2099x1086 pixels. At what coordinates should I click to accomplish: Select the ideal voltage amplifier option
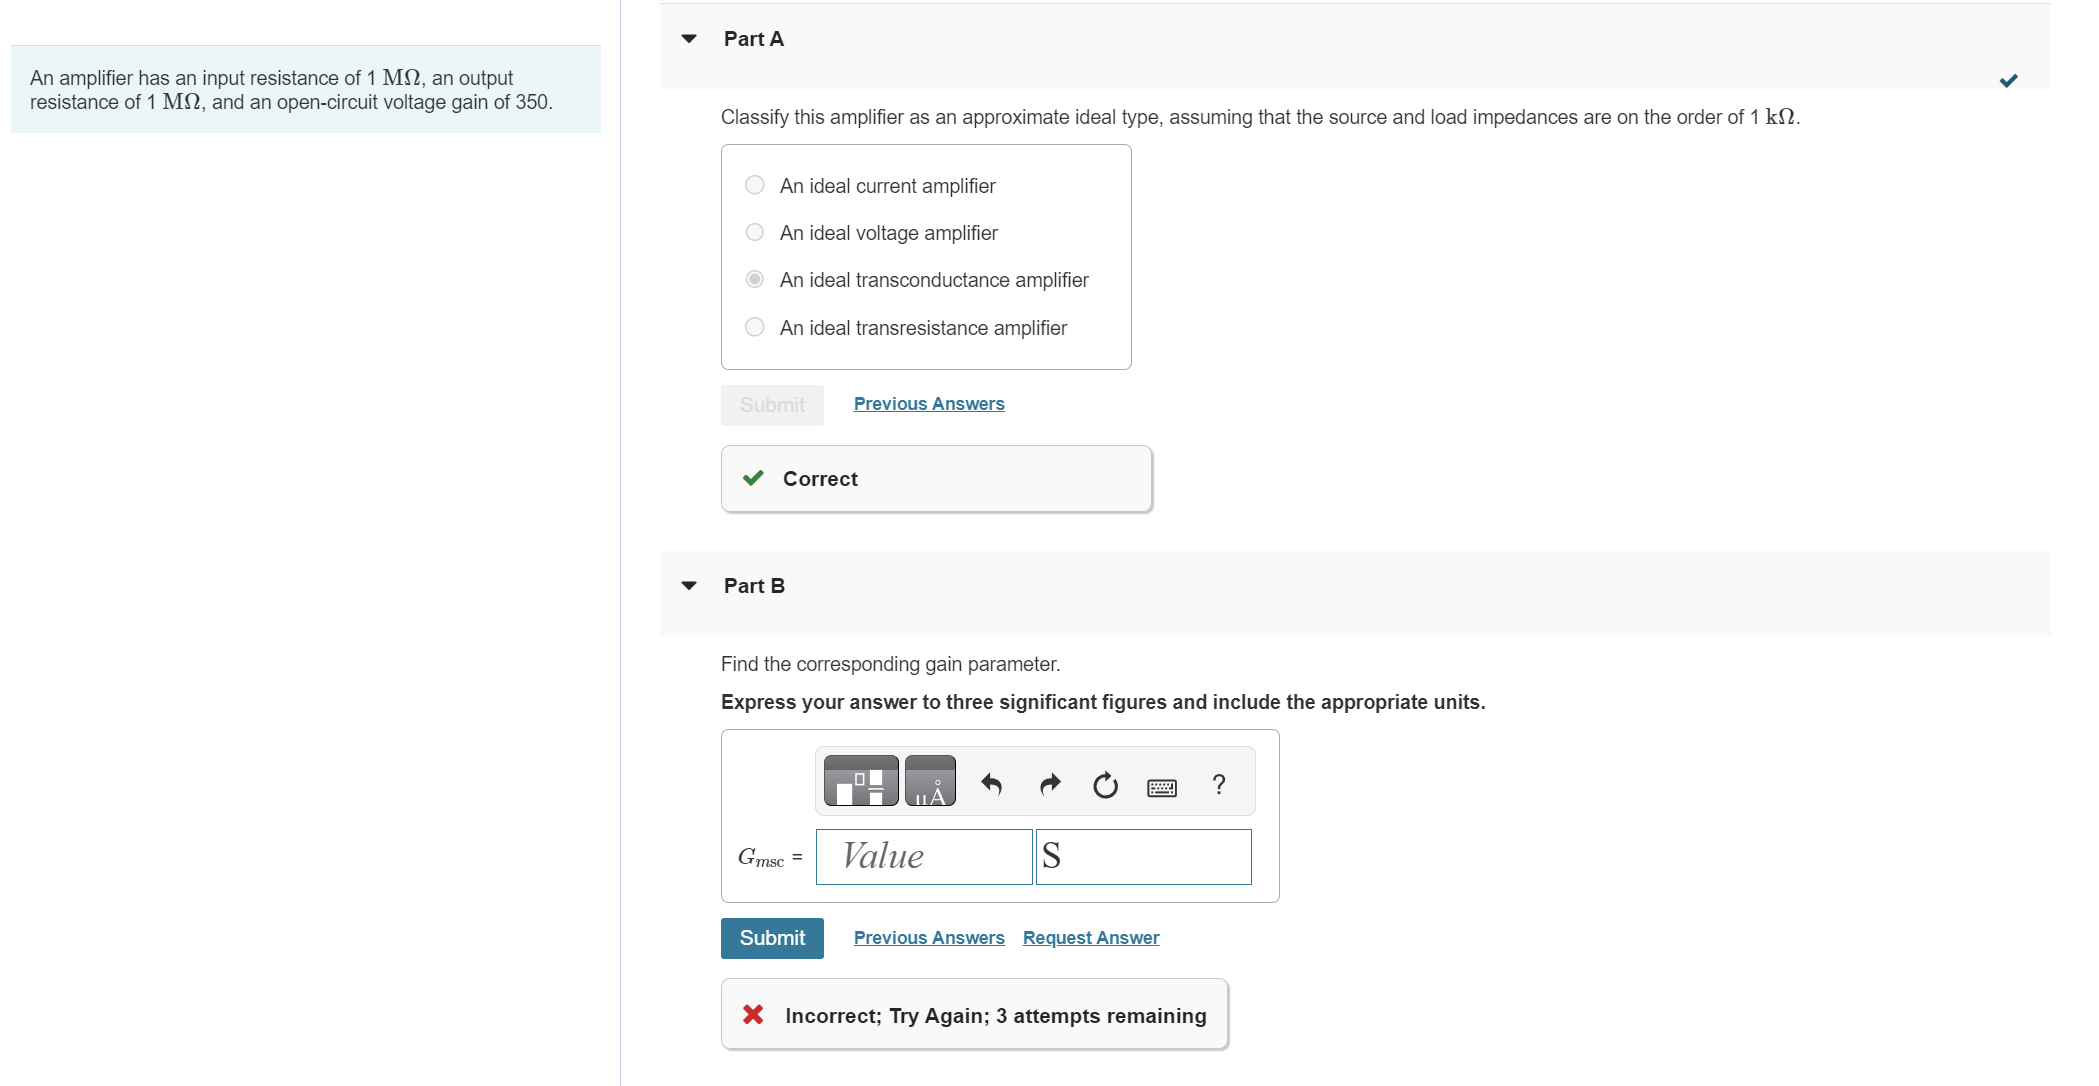[x=755, y=233]
